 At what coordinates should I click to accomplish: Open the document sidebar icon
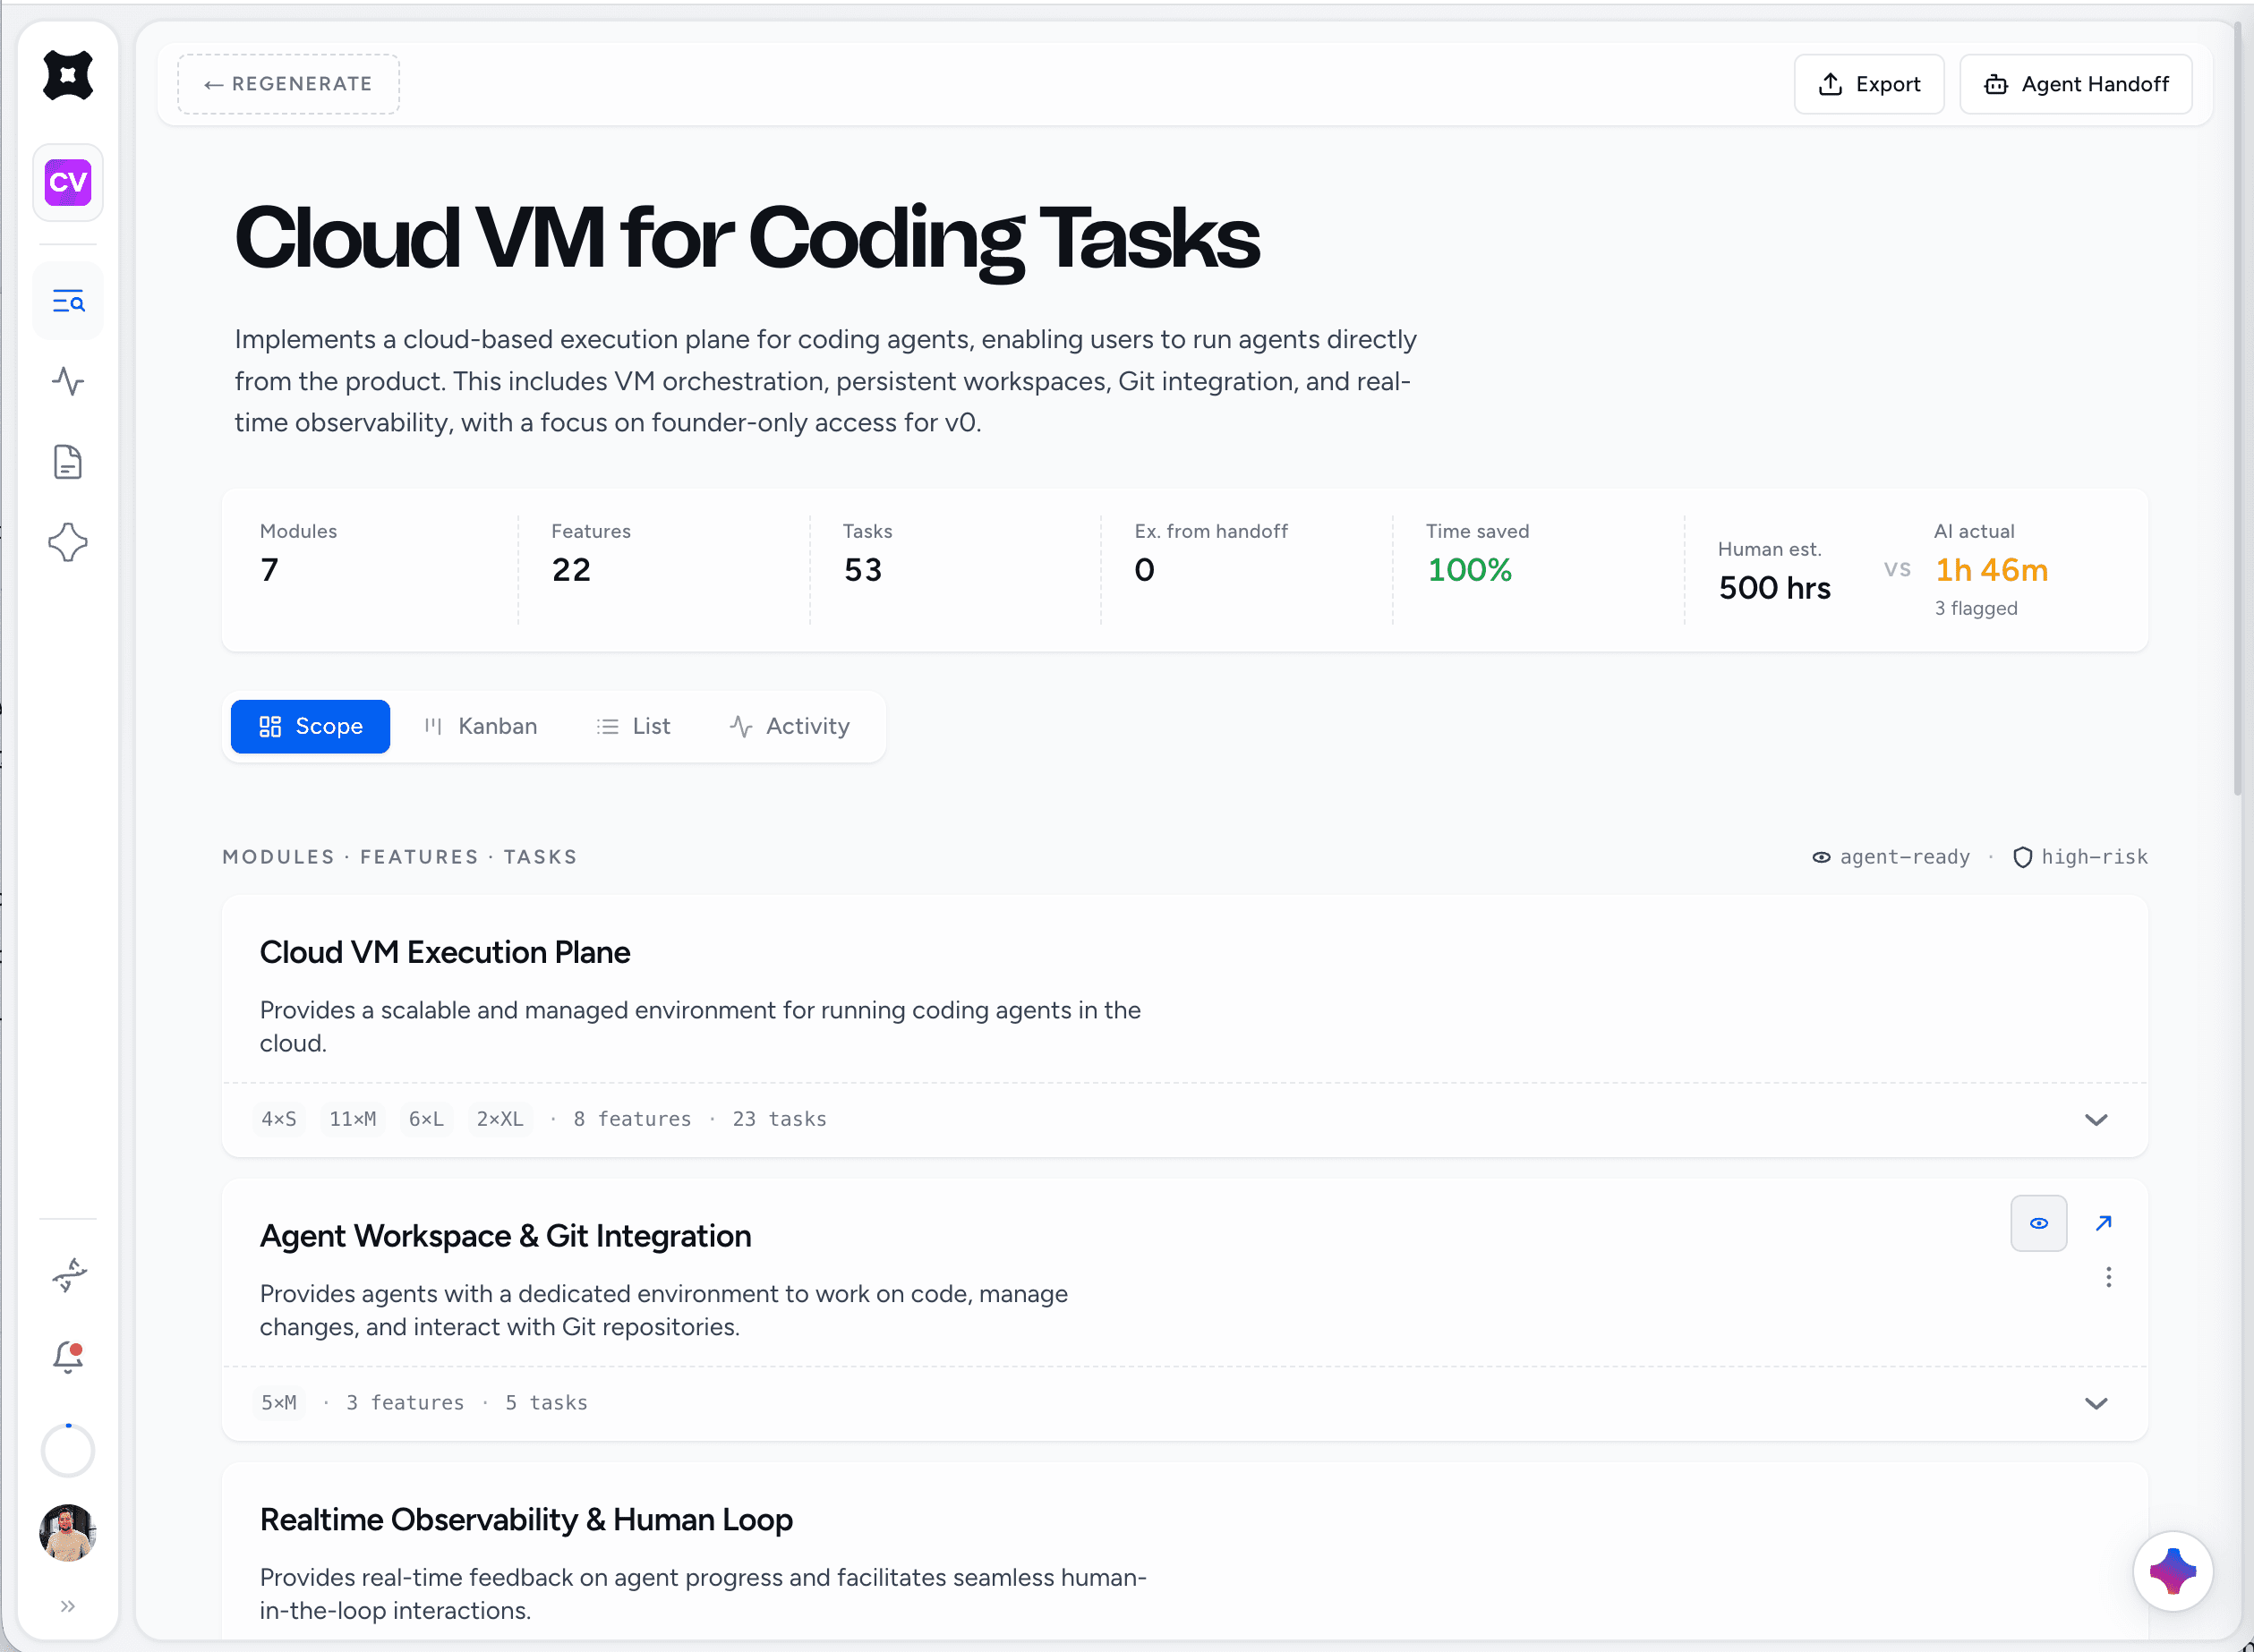click(x=68, y=462)
